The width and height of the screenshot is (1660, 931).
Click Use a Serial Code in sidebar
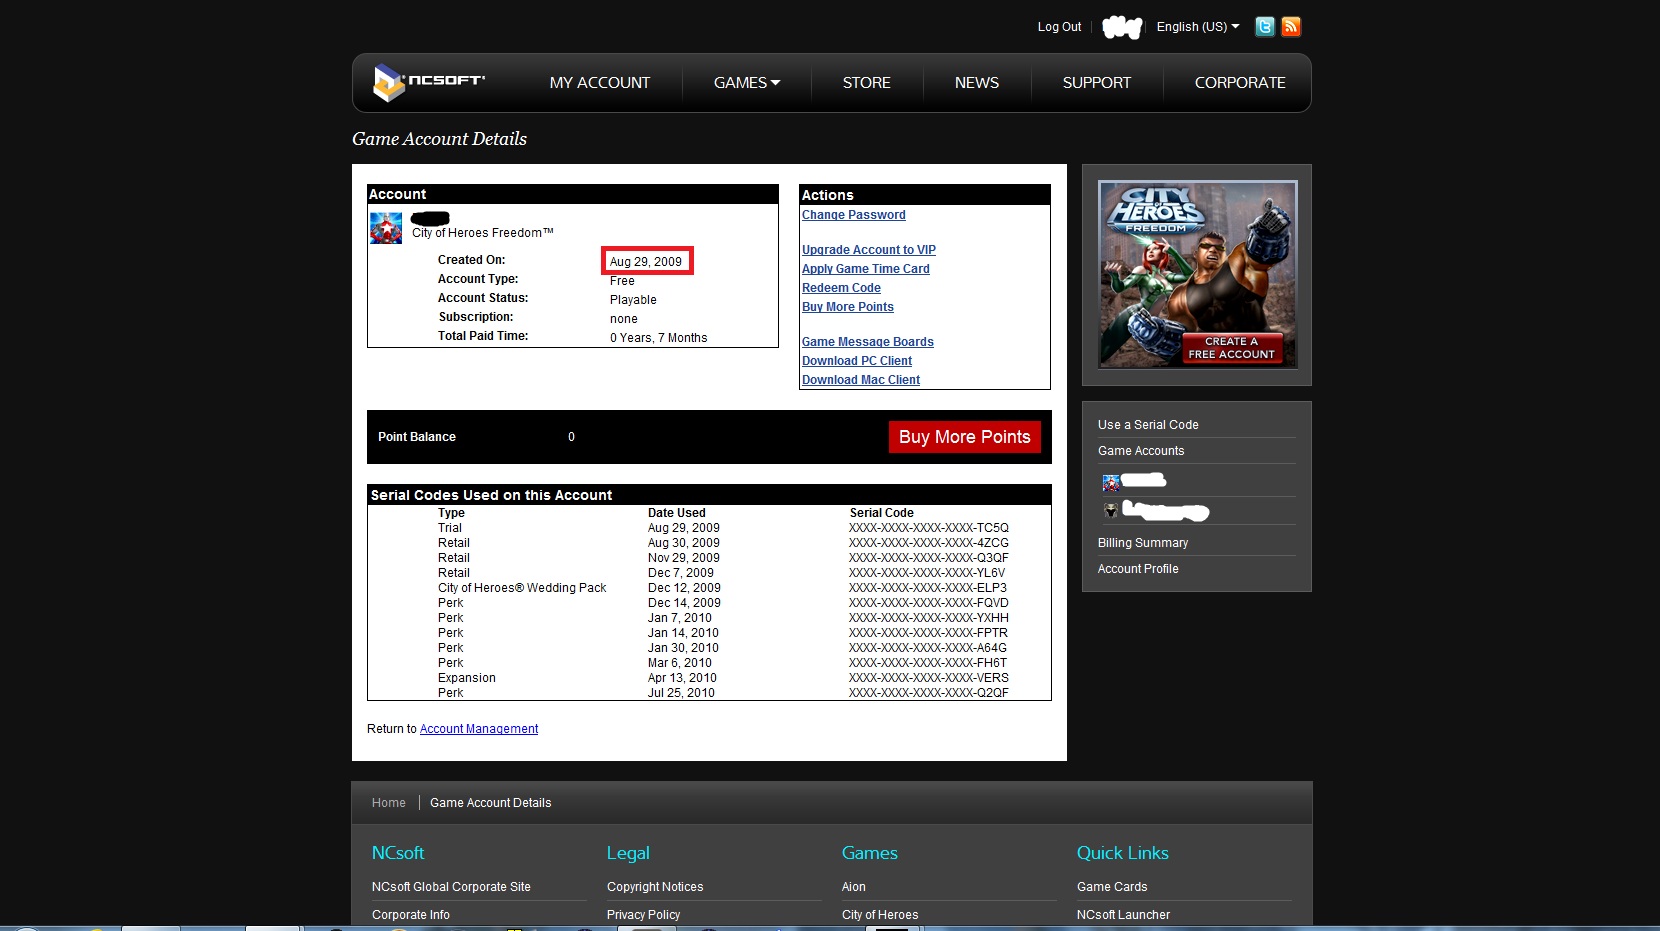tap(1148, 425)
